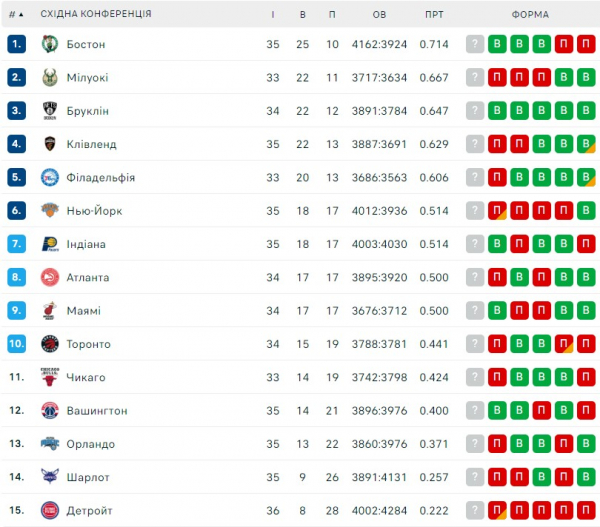This screenshot has width=600, height=527.
Task: Click the Chicago Bulls logo icon
Action: pyautogui.click(x=50, y=377)
